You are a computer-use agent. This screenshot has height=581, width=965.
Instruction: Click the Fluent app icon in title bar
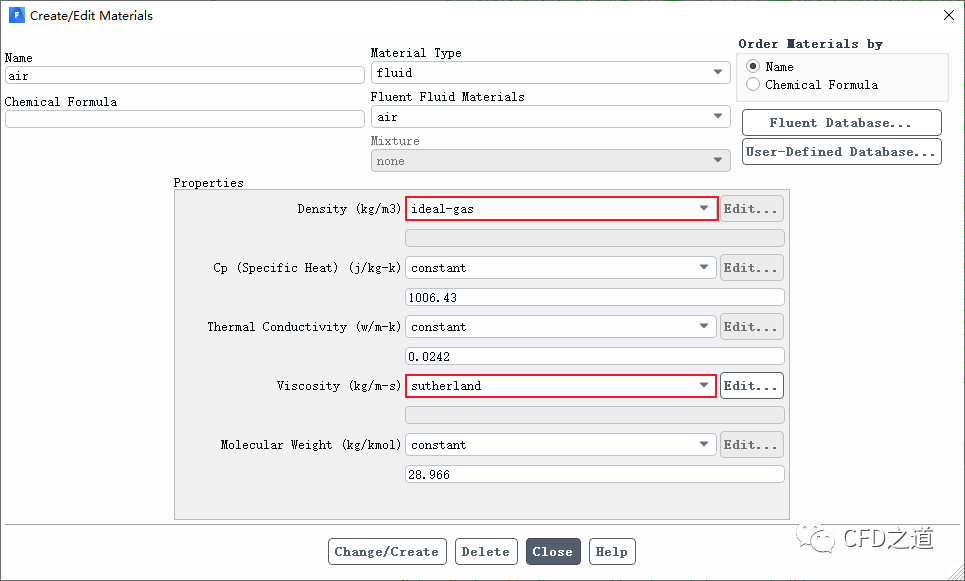point(16,15)
